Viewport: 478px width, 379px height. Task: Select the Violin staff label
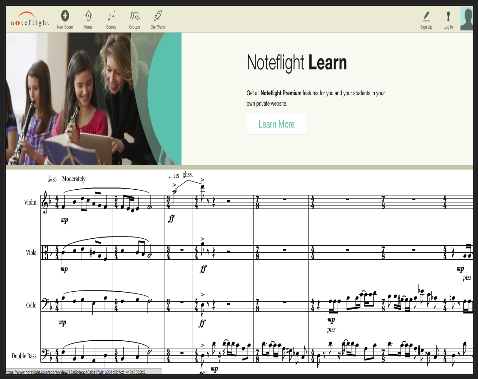click(x=30, y=202)
